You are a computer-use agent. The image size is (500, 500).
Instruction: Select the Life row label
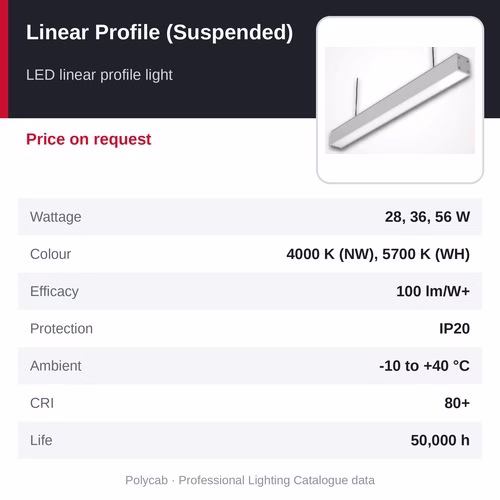[41, 440]
